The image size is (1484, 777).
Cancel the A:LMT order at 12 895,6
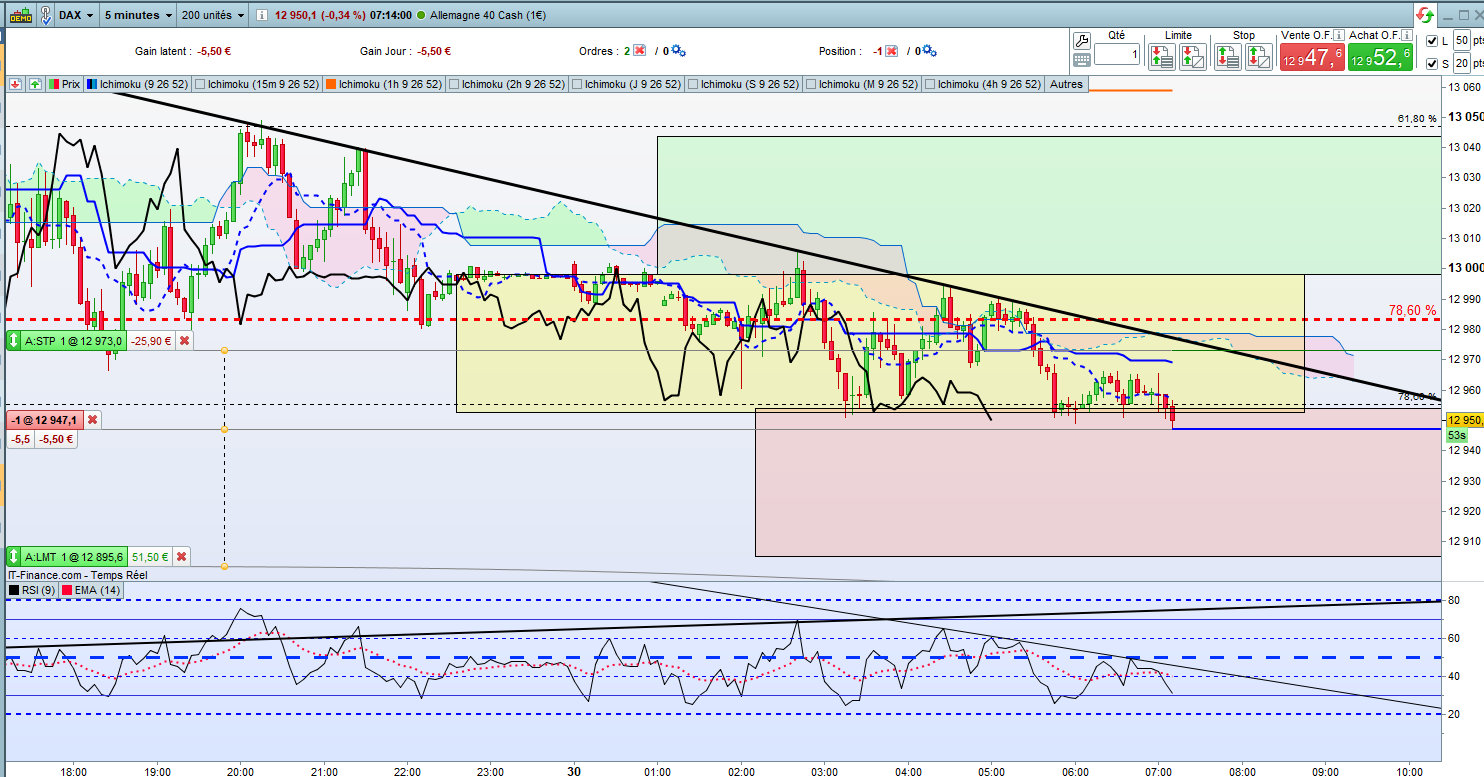coord(181,557)
